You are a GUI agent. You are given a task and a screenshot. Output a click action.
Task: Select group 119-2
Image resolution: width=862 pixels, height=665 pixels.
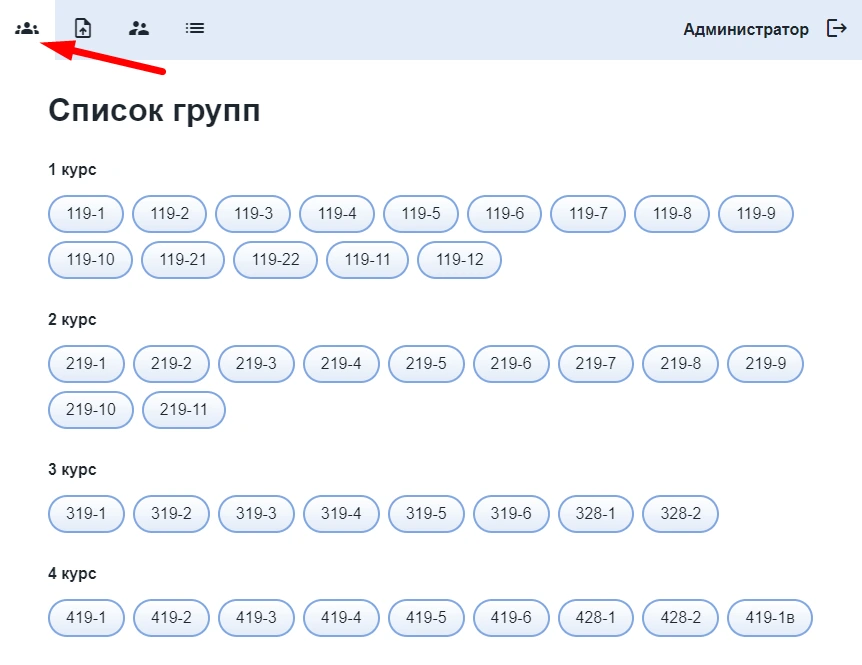click(x=169, y=214)
